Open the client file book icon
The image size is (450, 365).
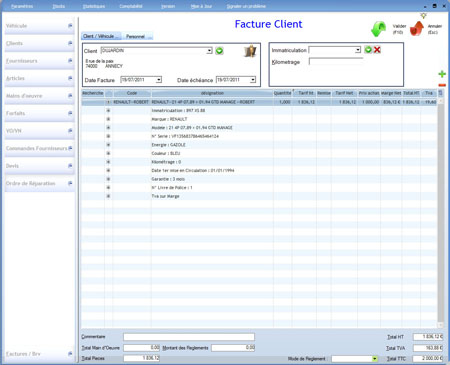click(250, 51)
